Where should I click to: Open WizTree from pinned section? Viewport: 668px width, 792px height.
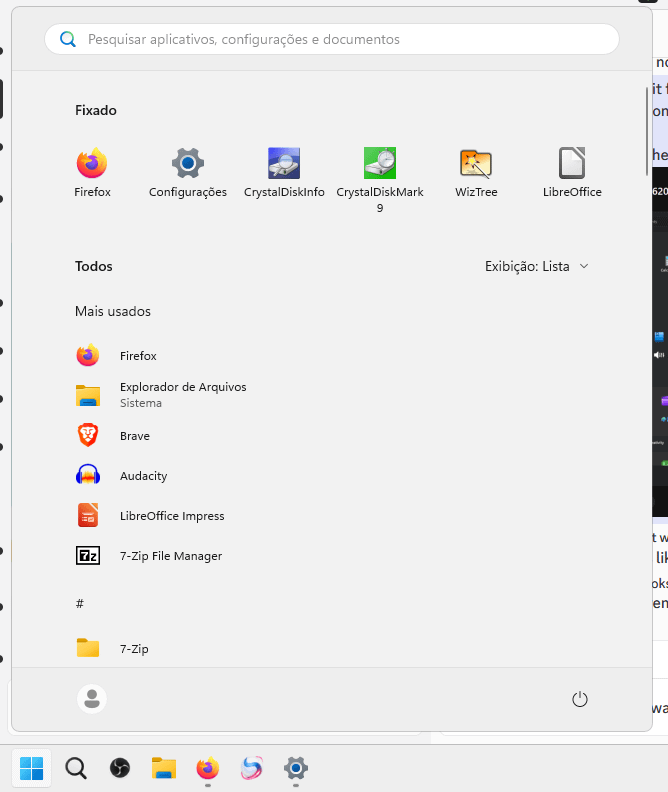[x=476, y=163]
